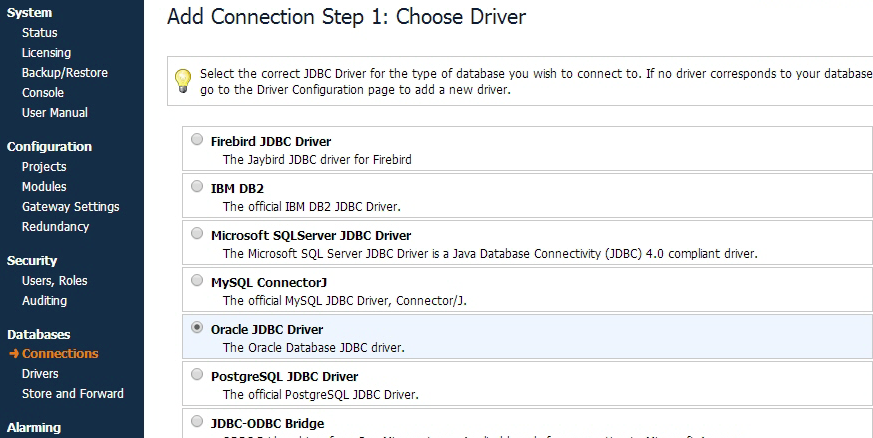The image size is (873, 438).
Task: Click the IBM DB2 title text
Action: point(237,189)
